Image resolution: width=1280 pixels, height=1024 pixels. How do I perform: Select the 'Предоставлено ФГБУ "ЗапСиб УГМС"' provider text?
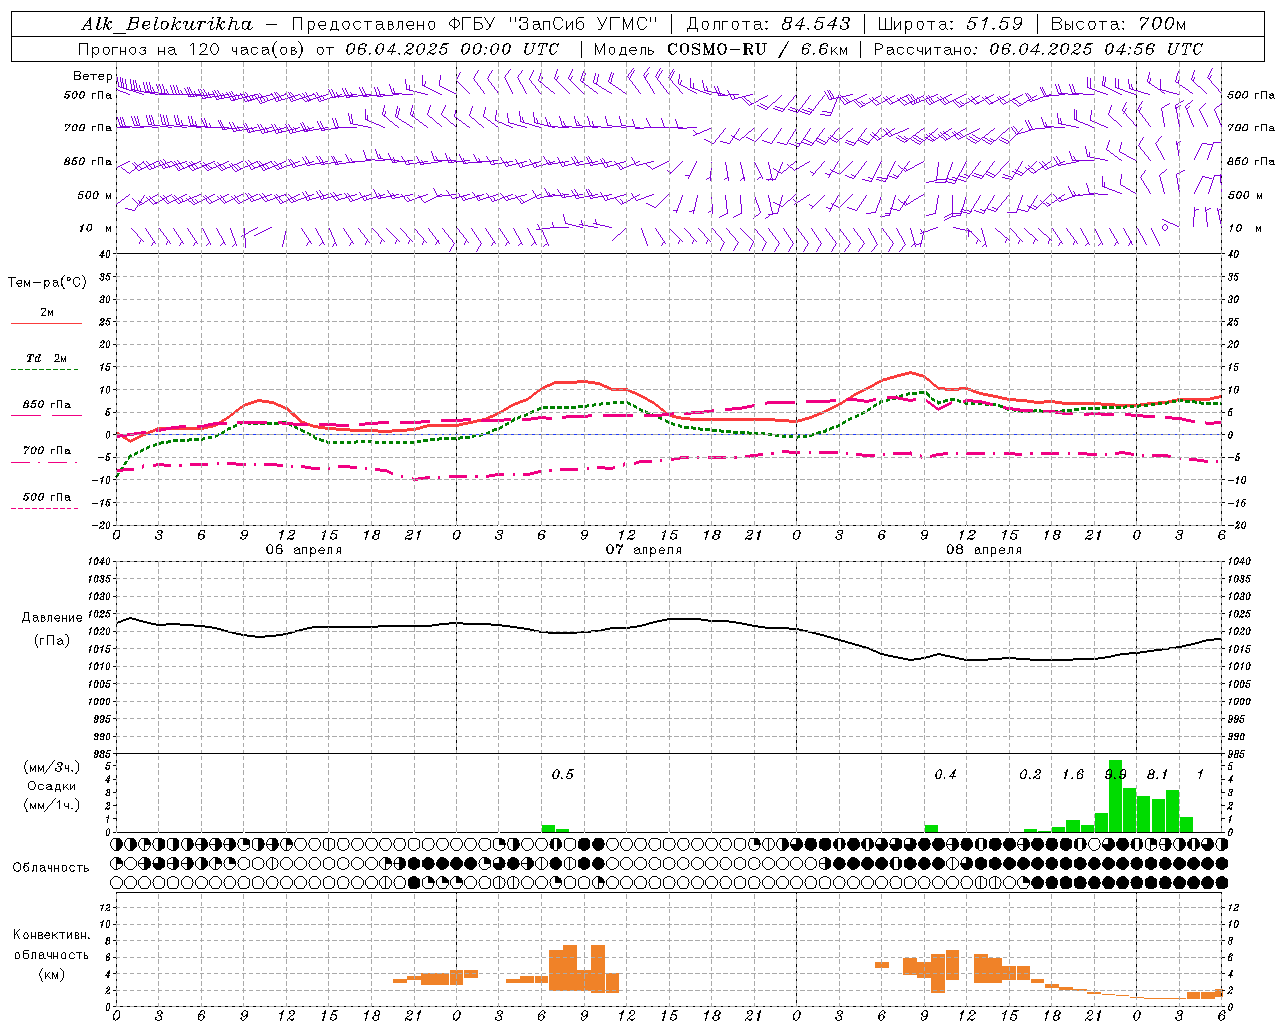475,24
